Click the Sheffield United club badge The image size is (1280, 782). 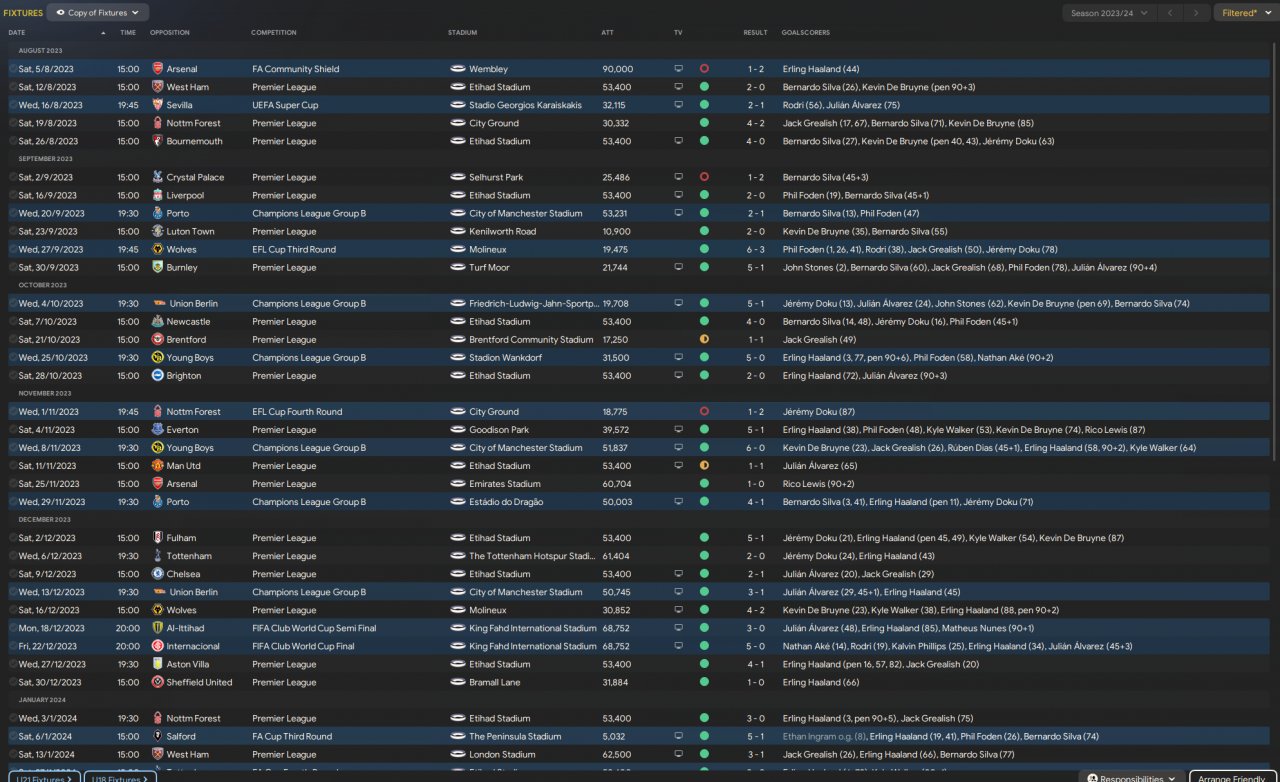coord(158,681)
